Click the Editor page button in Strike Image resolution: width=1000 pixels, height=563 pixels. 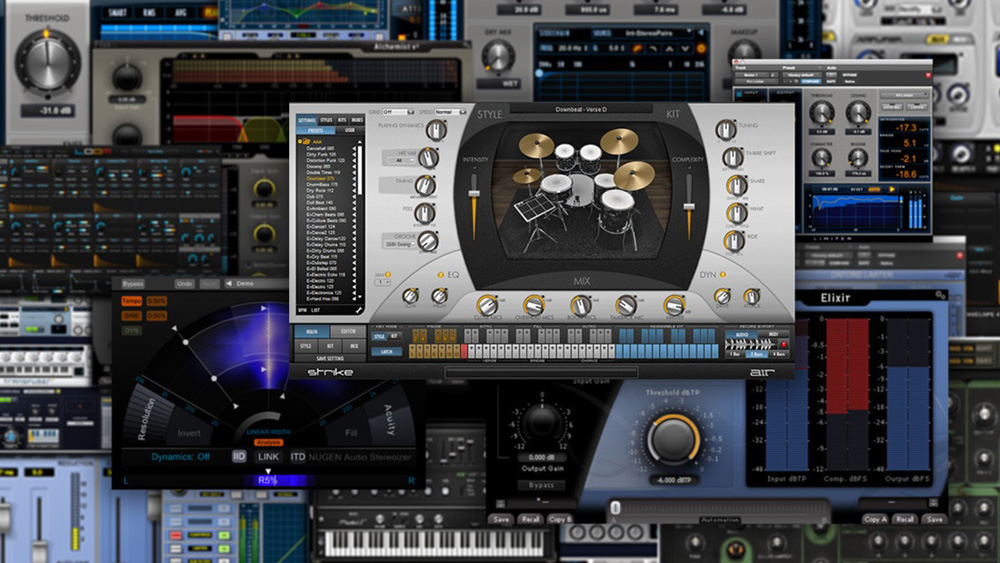click(348, 332)
